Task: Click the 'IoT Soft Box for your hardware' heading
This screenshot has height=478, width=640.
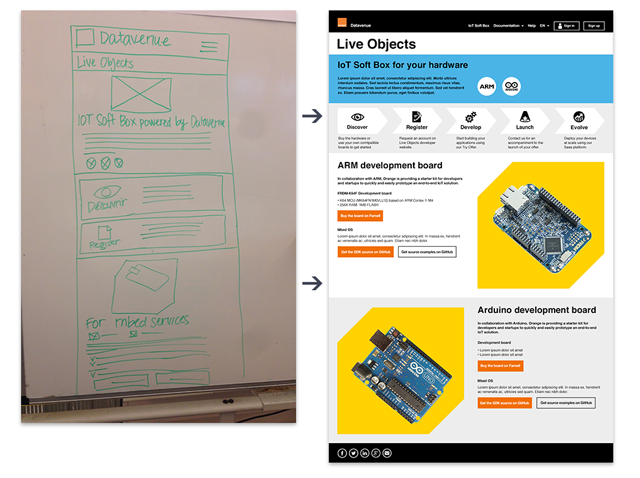Action: point(402,65)
